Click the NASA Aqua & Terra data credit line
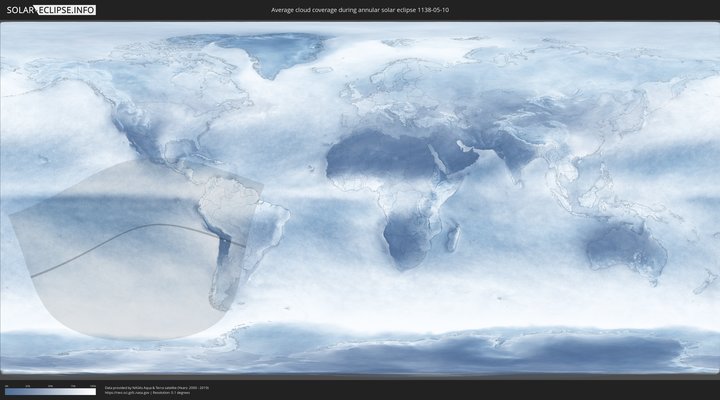 pos(157,388)
